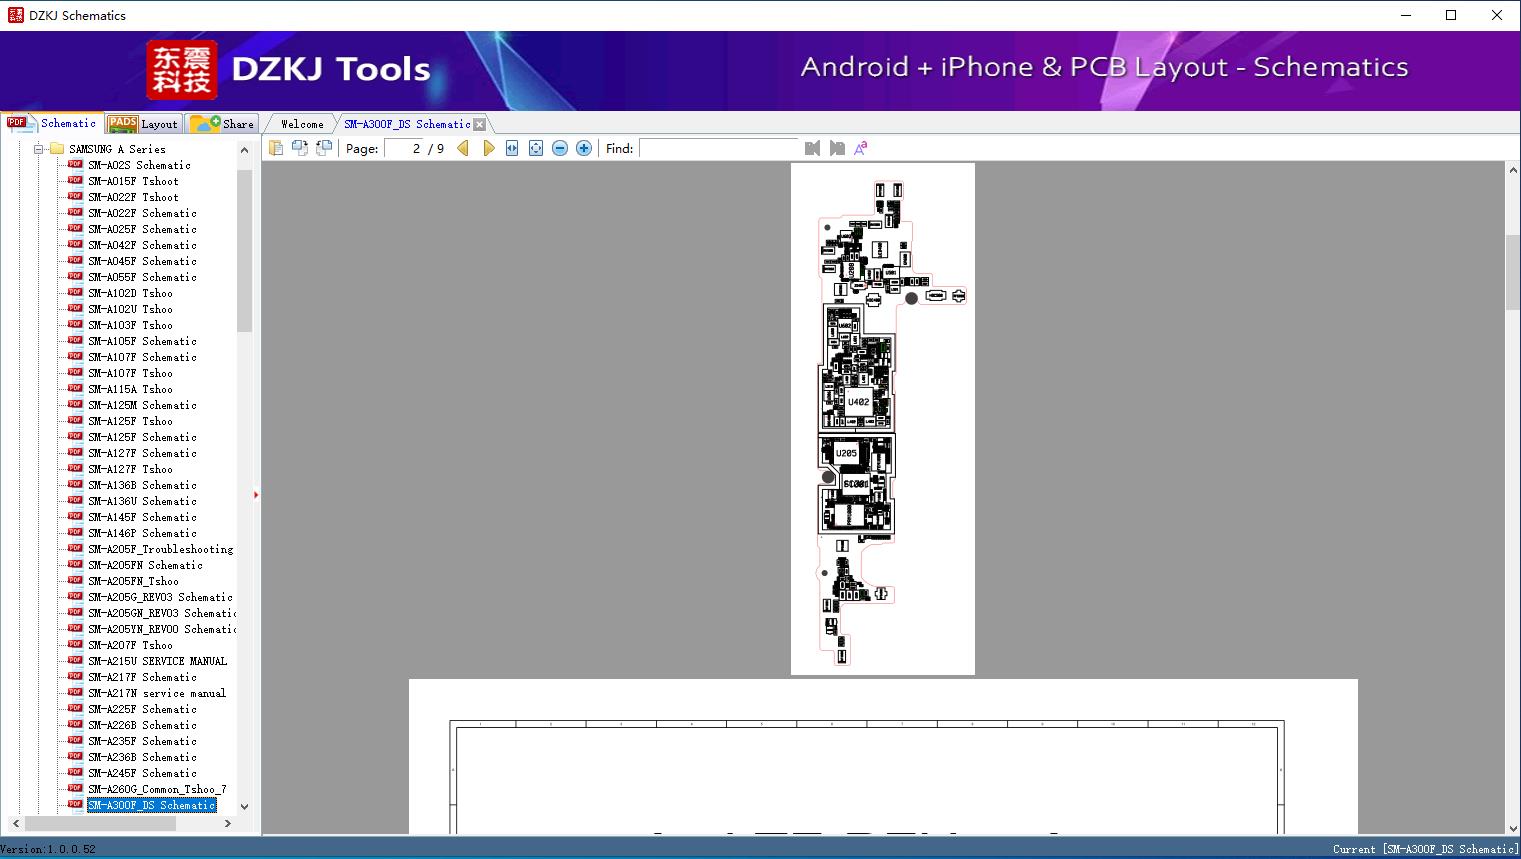This screenshot has width=1521, height=859.
Task: Open SM-A125M Schematic in the tree
Action: [142, 405]
